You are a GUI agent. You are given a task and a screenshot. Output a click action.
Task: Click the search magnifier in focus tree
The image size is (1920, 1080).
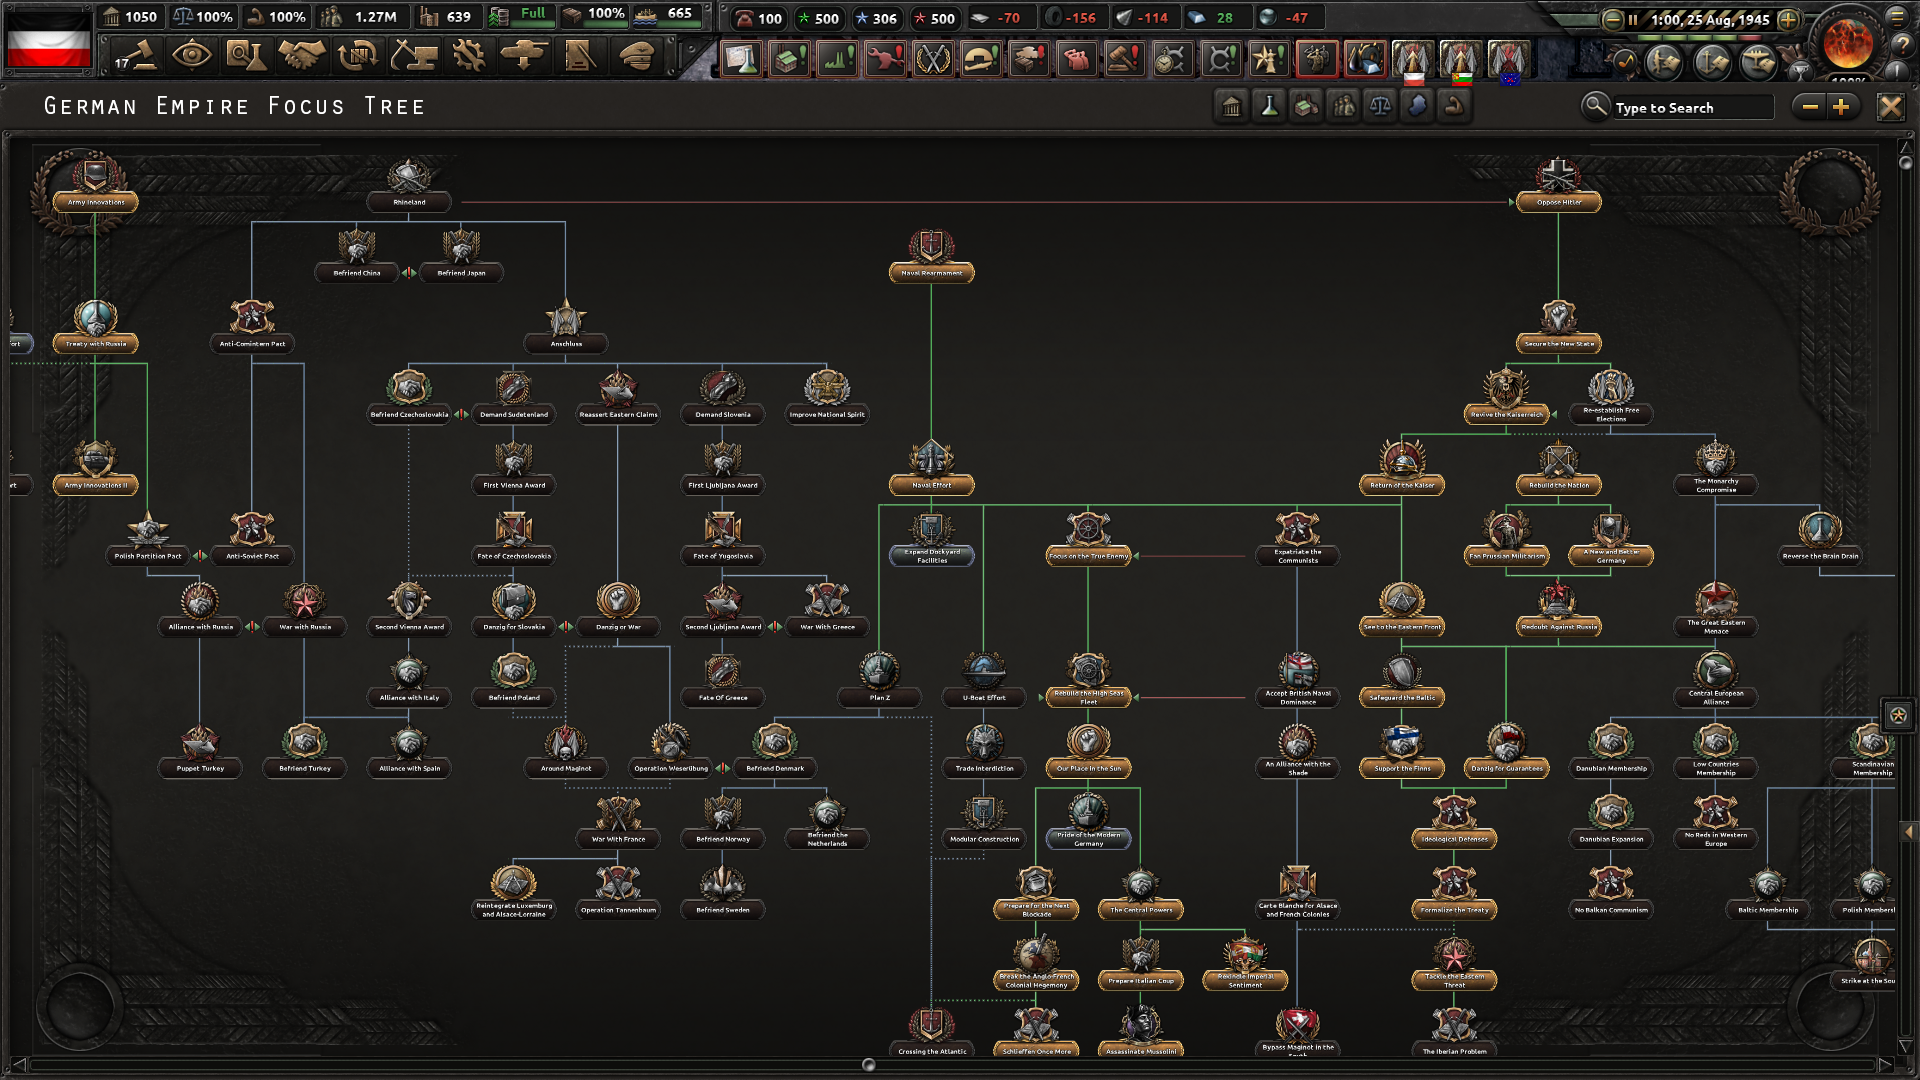click(x=1595, y=106)
